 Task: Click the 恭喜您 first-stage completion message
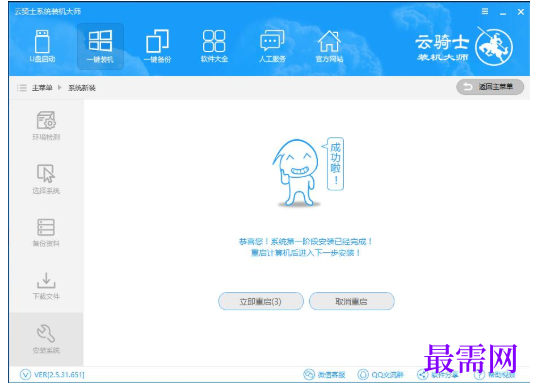pyautogui.click(x=306, y=242)
